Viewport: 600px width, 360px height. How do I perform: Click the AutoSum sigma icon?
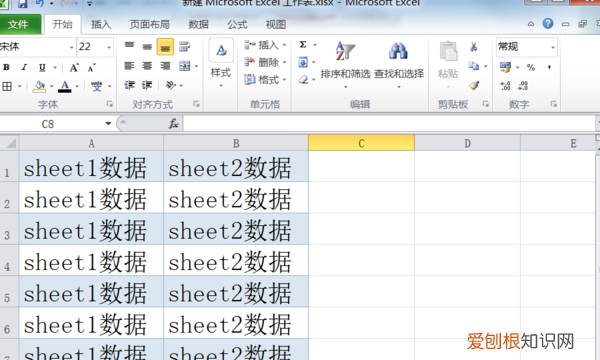[x=303, y=45]
